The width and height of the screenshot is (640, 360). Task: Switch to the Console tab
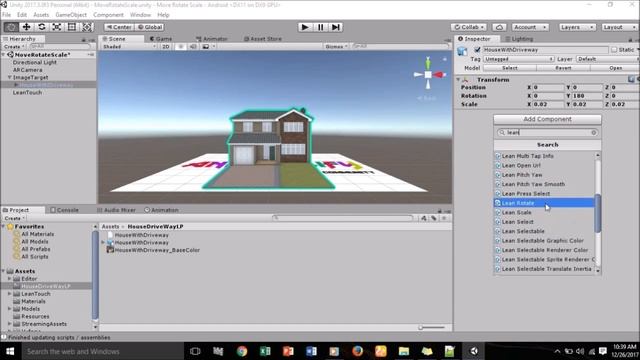64,210
